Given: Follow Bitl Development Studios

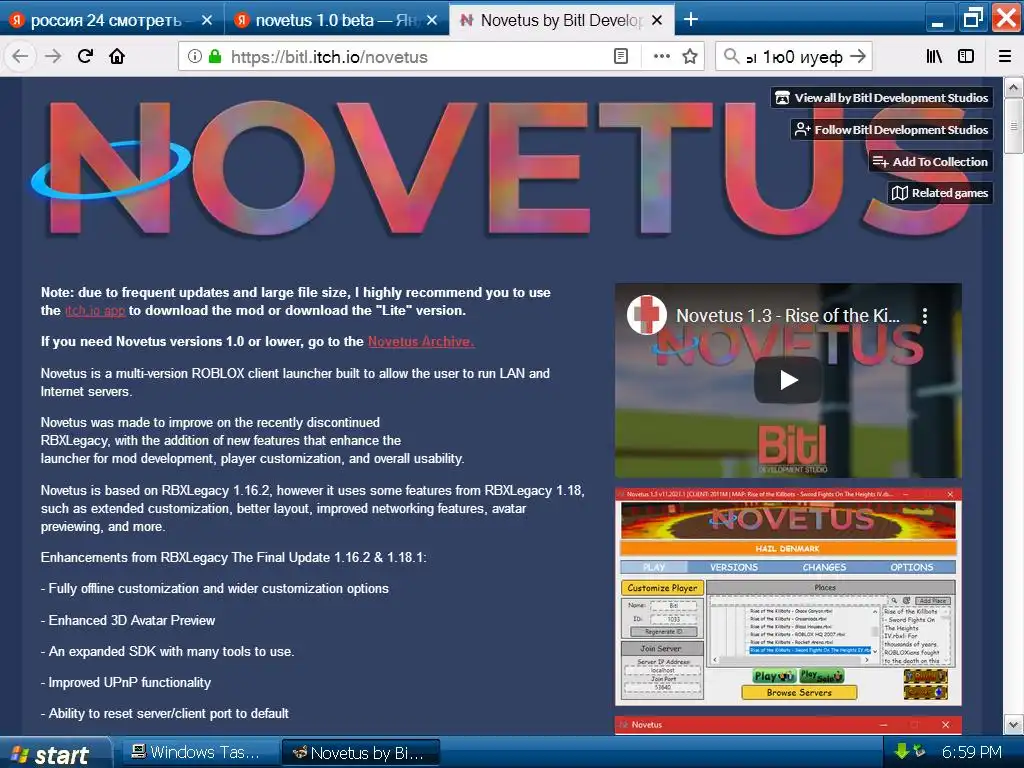Looking at the screenshot, I should tap(891, 130).
